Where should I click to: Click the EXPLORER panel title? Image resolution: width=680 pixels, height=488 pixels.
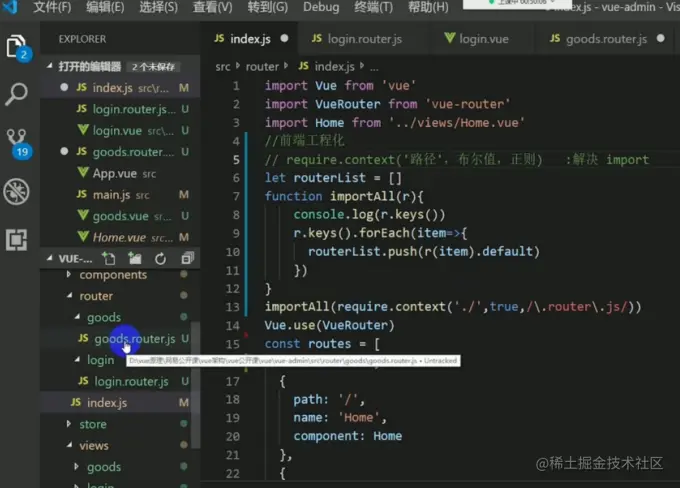click(82, 39)
